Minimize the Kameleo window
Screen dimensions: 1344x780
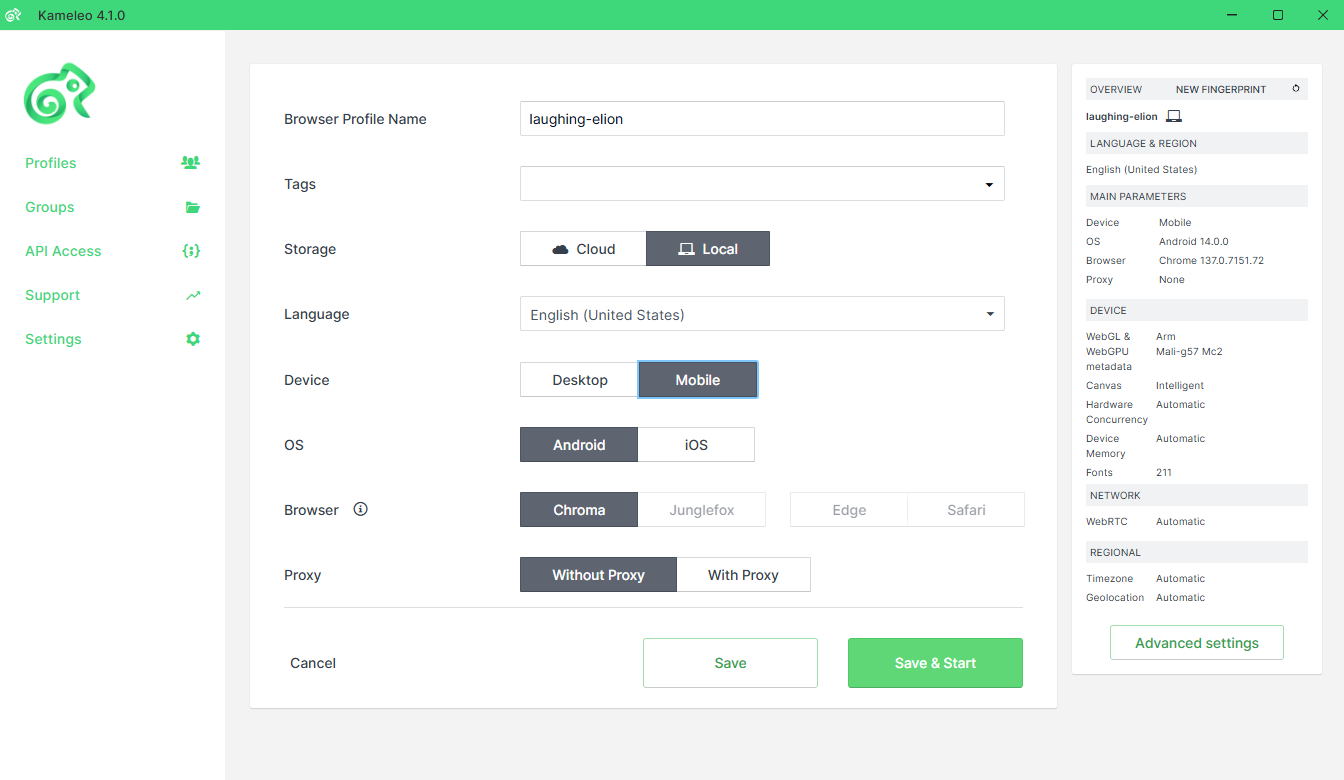pyautogui.click(x=1233, y=15)
